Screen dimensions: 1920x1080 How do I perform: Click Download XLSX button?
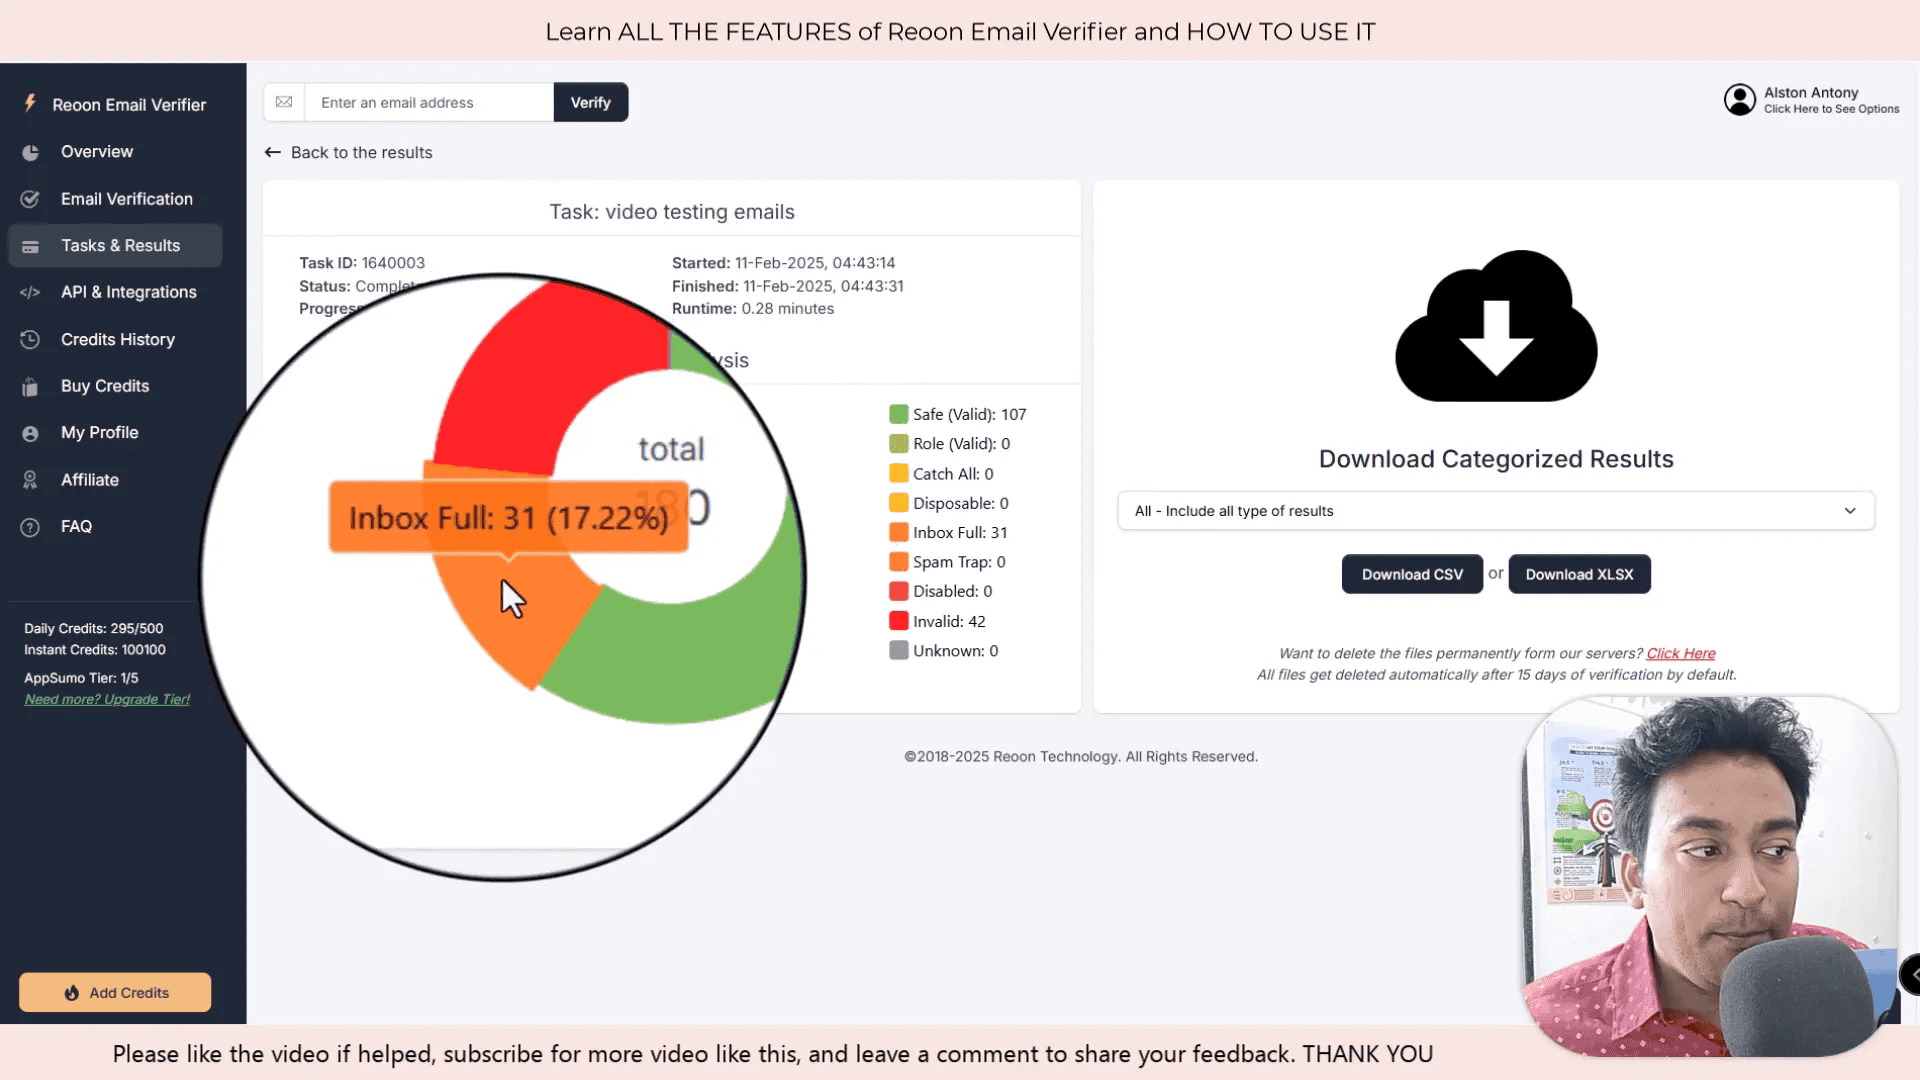(1579, 574)
